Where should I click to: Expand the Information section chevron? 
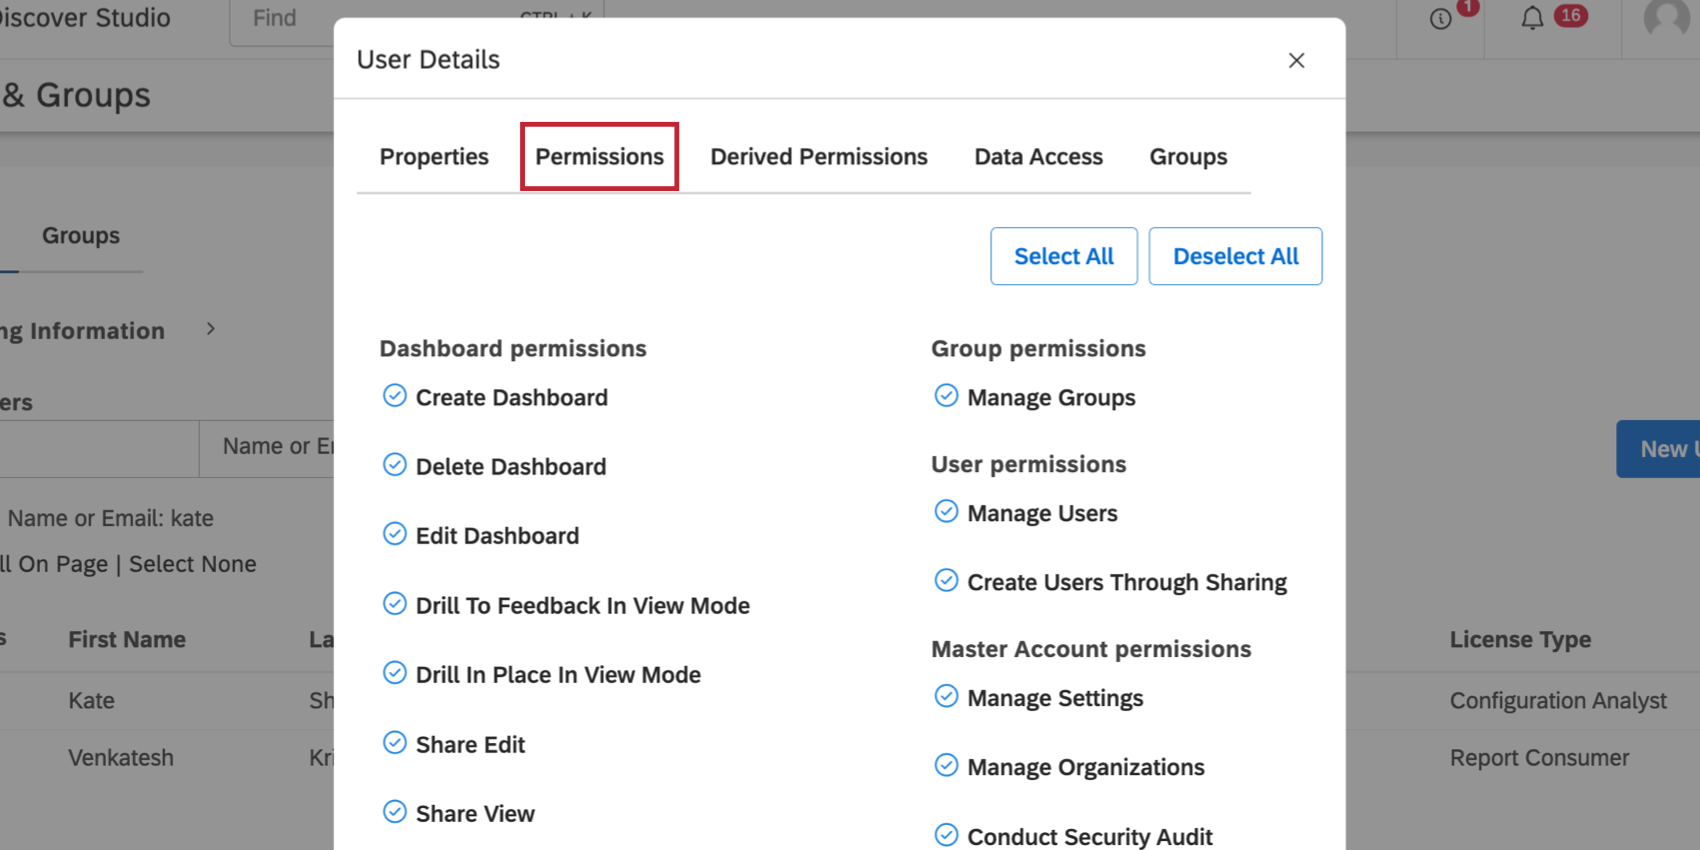click(x=210, y=329)
